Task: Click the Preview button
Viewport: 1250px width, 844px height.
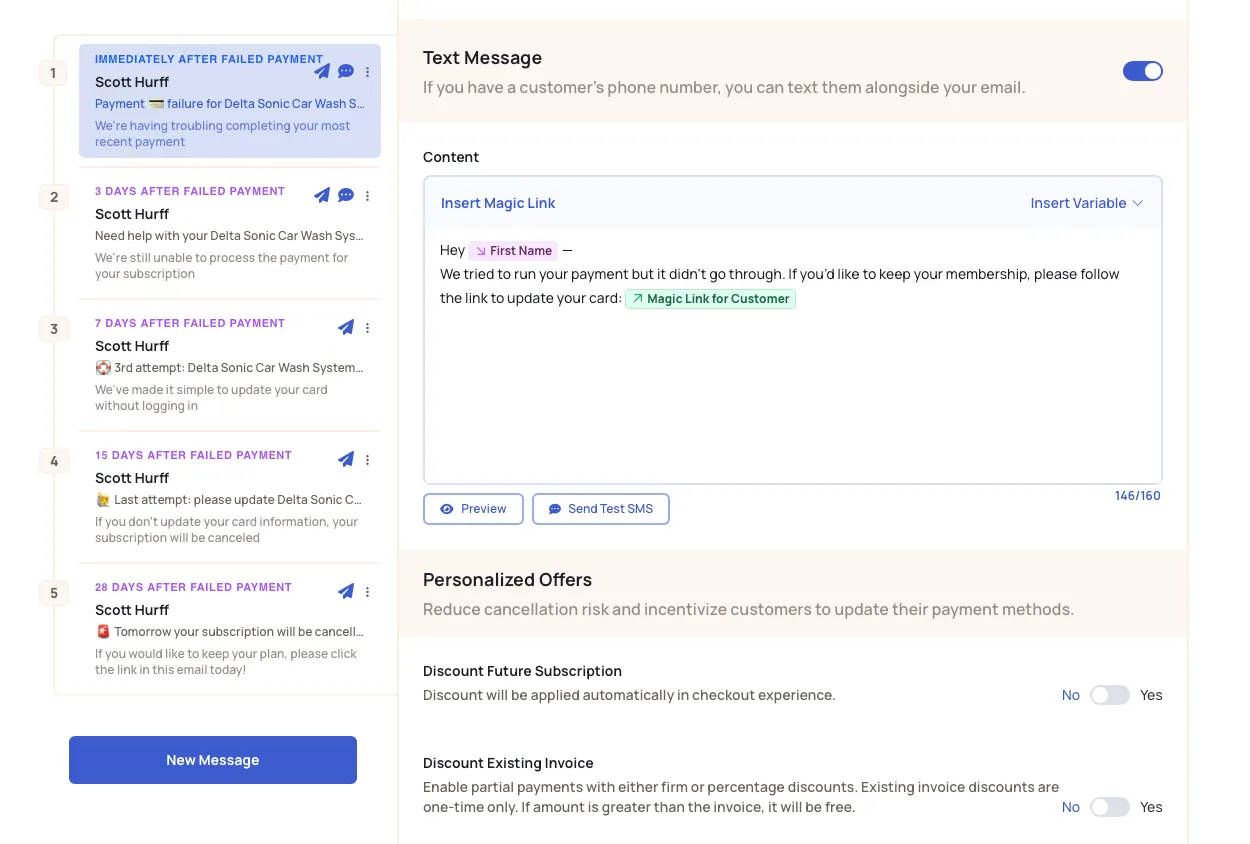Action: click(473, 509)
